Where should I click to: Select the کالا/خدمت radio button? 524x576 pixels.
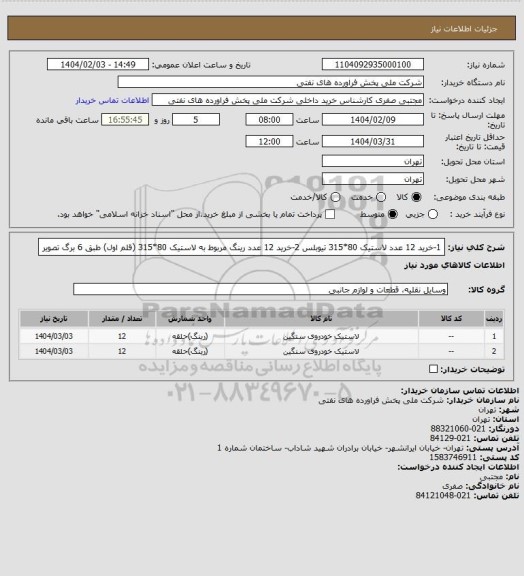pos(335,197)
